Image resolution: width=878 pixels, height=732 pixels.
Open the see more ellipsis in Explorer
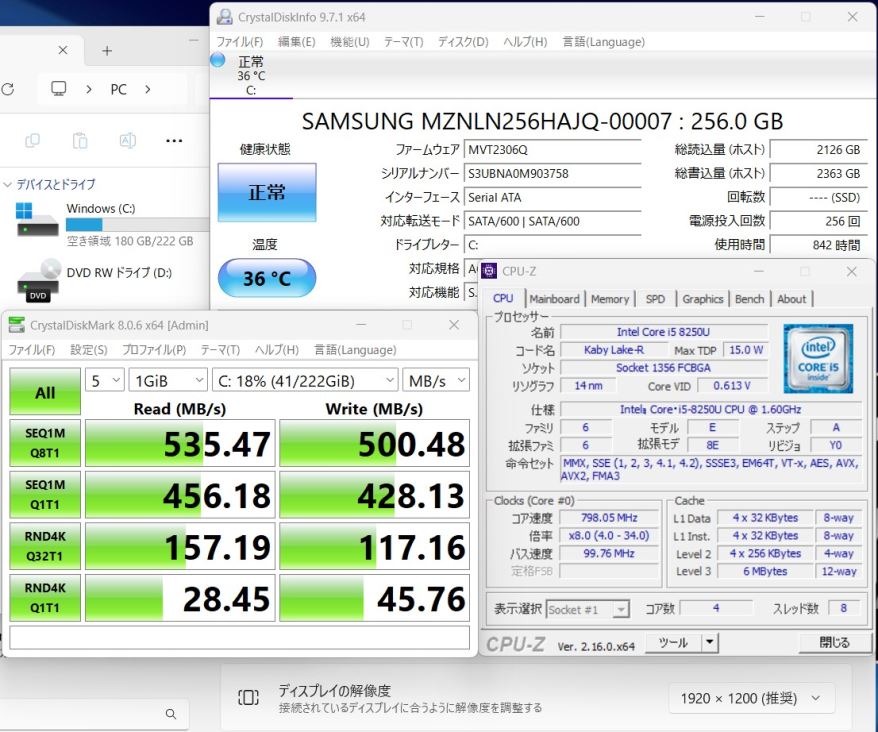point(174,141)
